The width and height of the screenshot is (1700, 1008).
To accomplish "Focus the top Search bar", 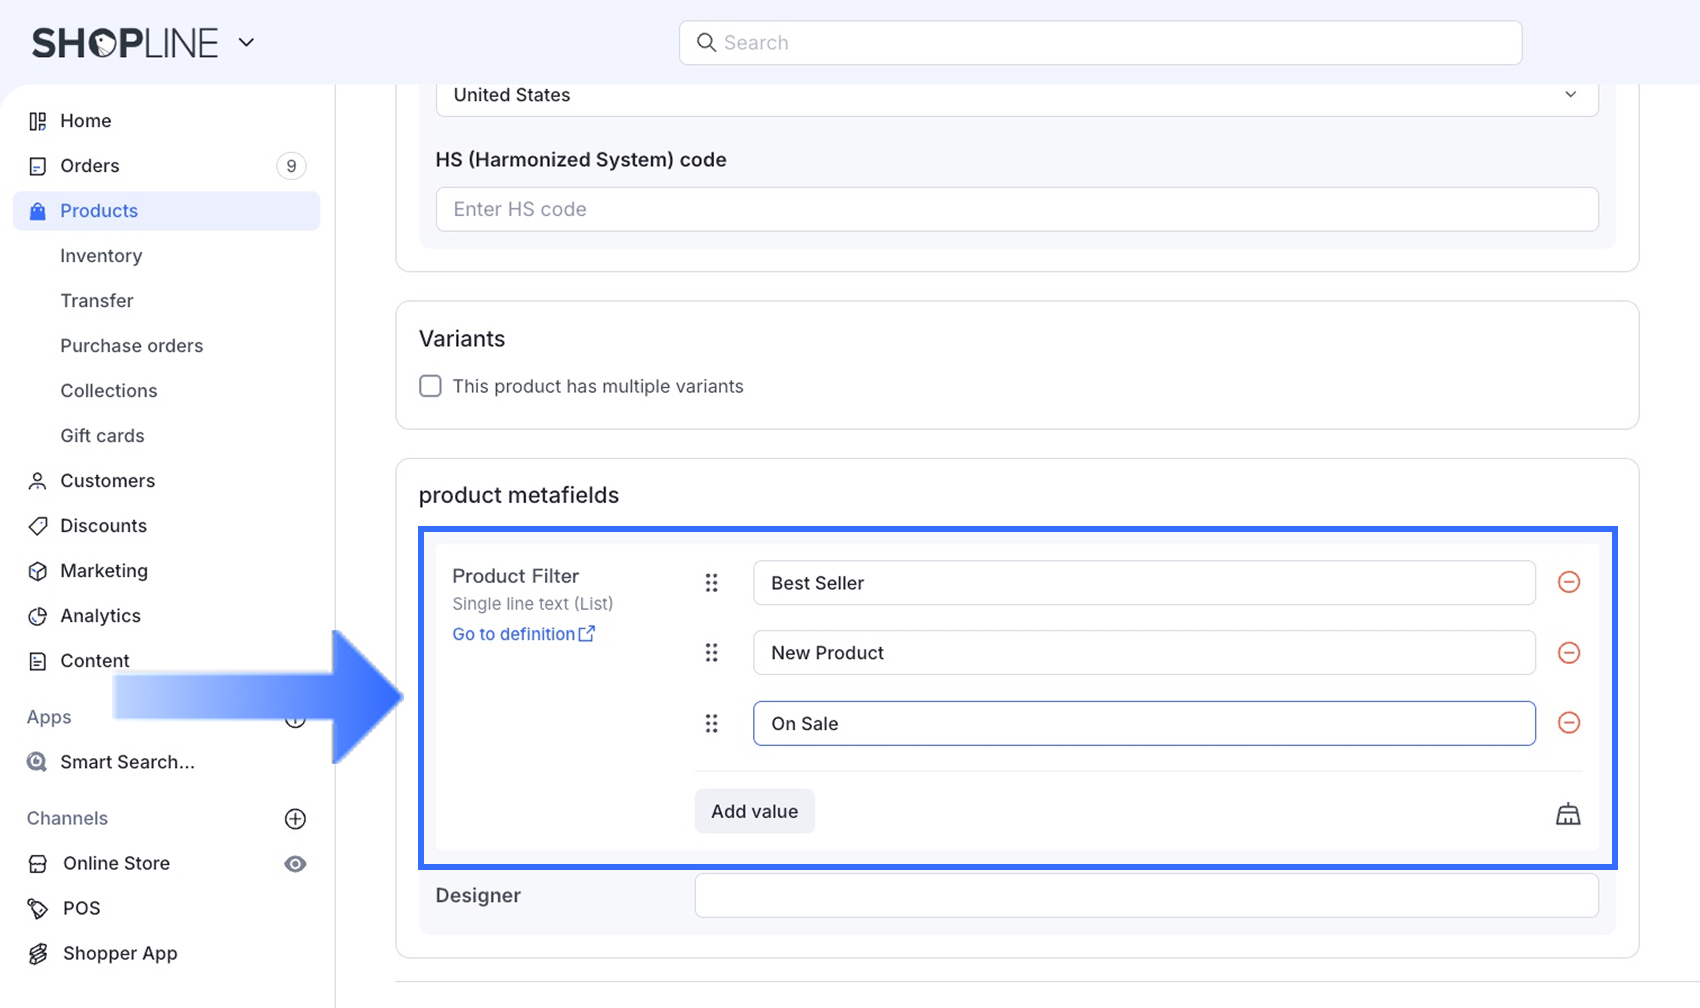I will point(1100,43).
